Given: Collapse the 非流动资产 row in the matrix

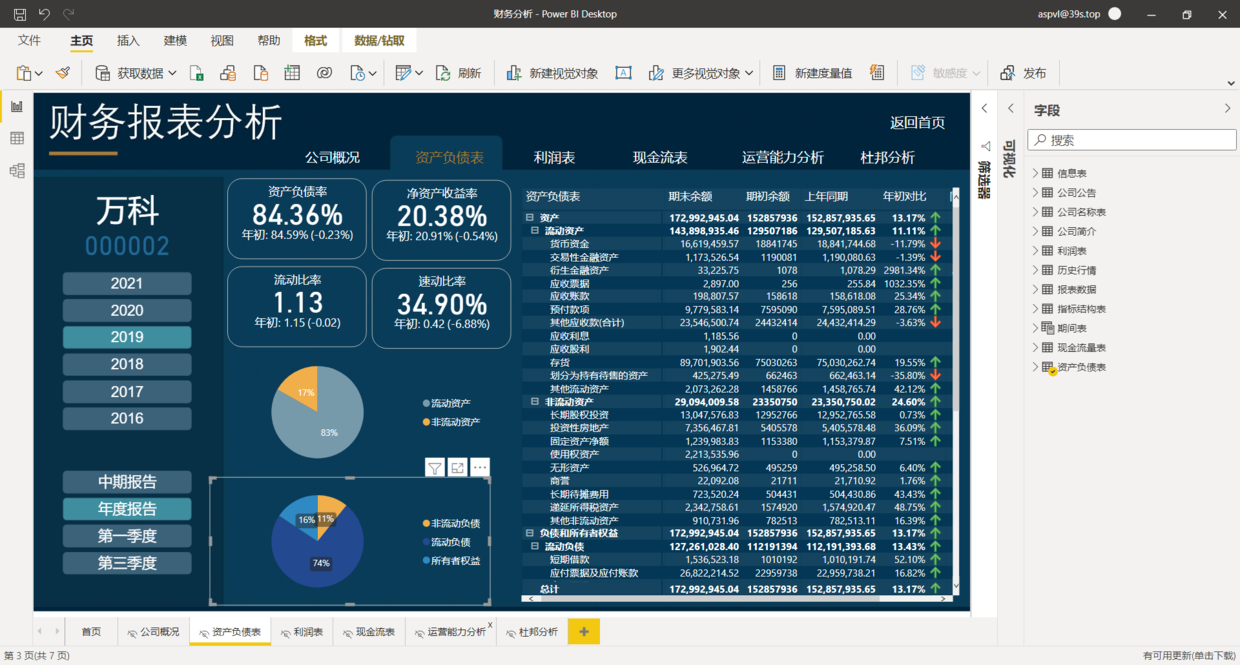Looking at the screenshot, I should click(535, 402).
